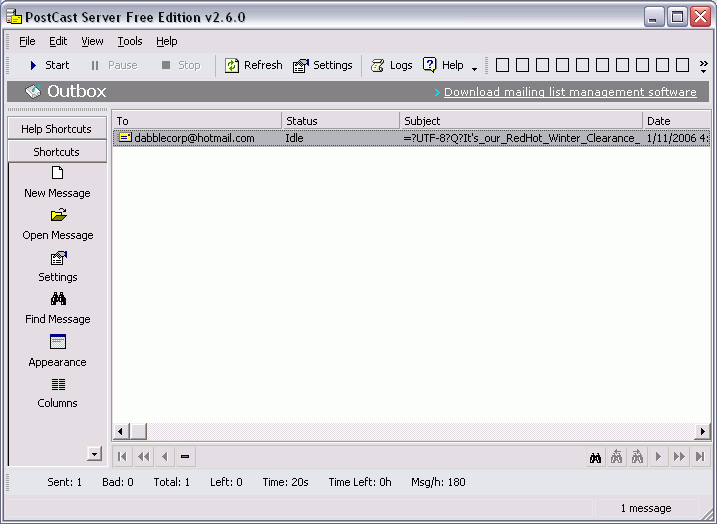Start sending with the Start toolbar button
Viewport: 717px width, 524px height.
point(49,65)
